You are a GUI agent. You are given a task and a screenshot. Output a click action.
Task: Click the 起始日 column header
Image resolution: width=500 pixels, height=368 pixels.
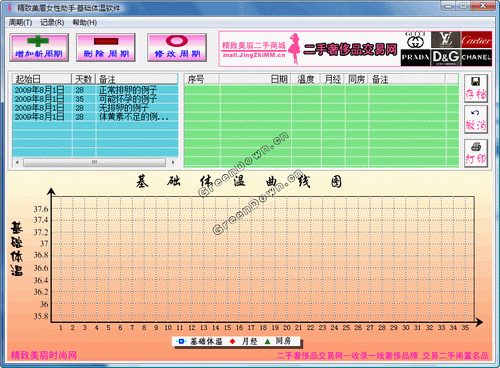pos(42,79)
